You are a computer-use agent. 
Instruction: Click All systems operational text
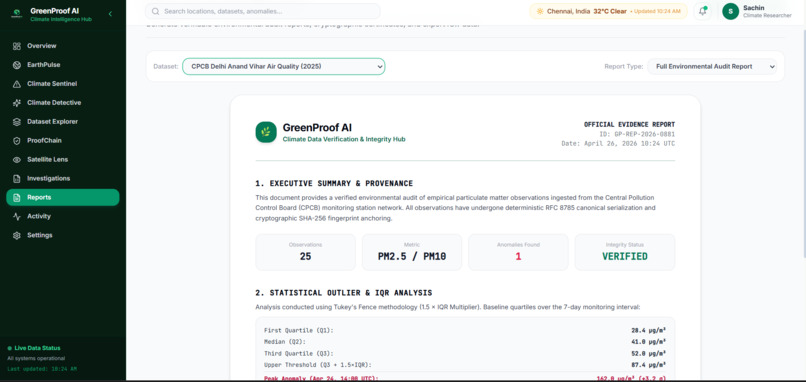(36, 358)
